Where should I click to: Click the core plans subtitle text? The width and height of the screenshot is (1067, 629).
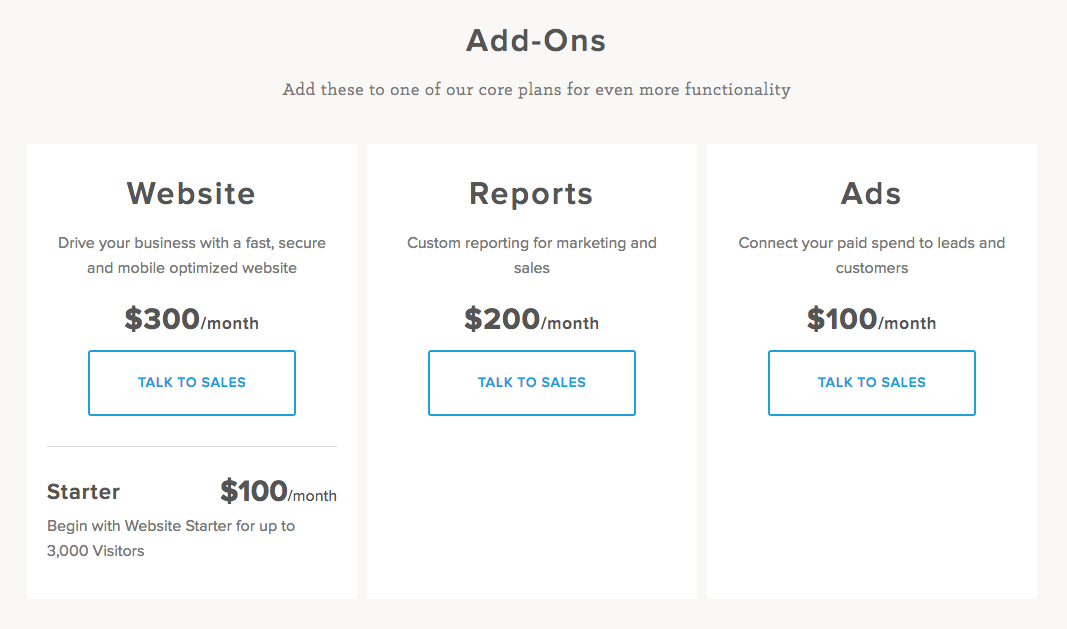click(536, 90)
